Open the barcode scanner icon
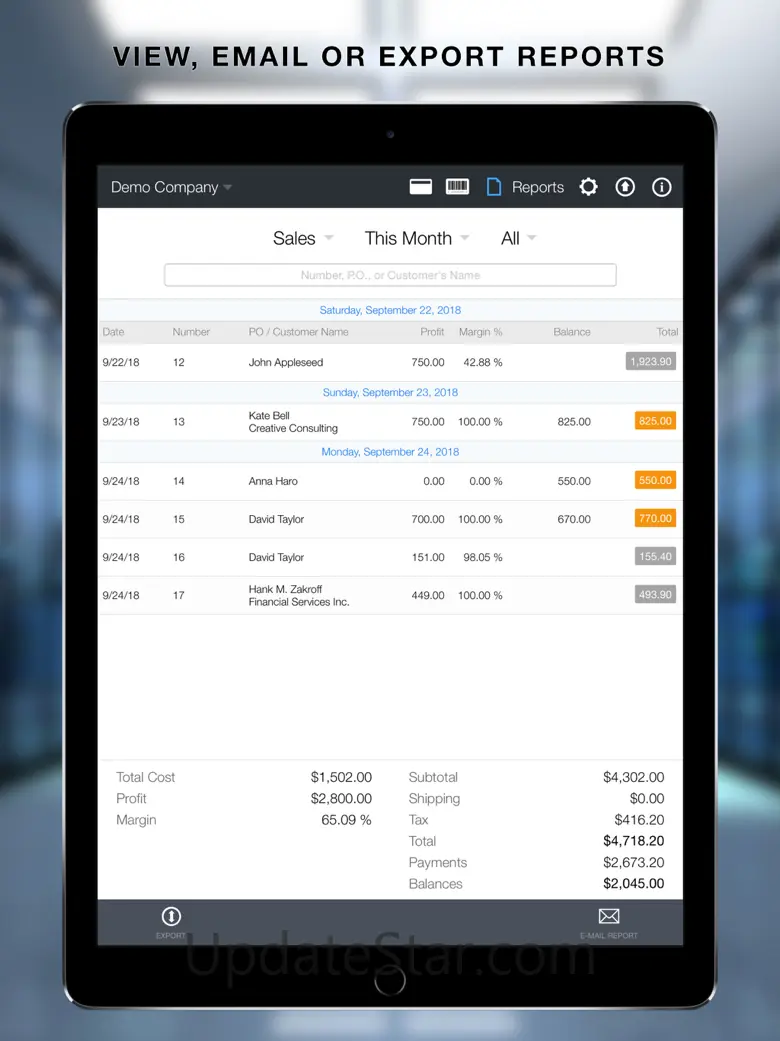This screenshot has height=1041, width=780. pyautogui.click(x=457, y=187)
